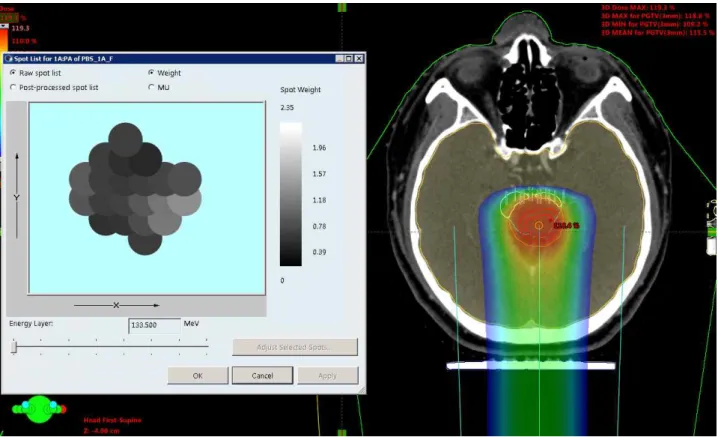Minimize the Spot List dialog

[339, 59]
